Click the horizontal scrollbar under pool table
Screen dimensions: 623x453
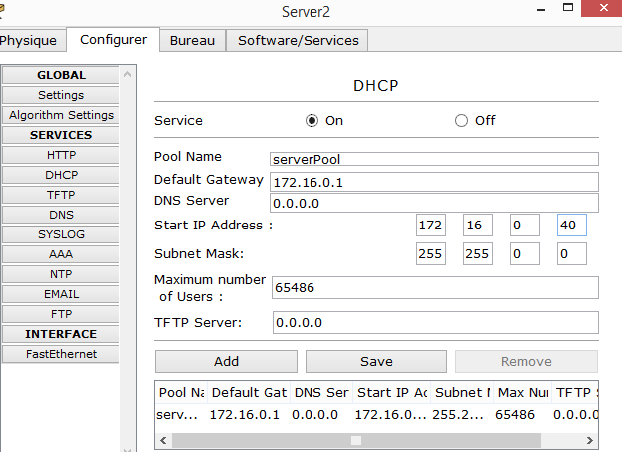[x=355, y=439]
